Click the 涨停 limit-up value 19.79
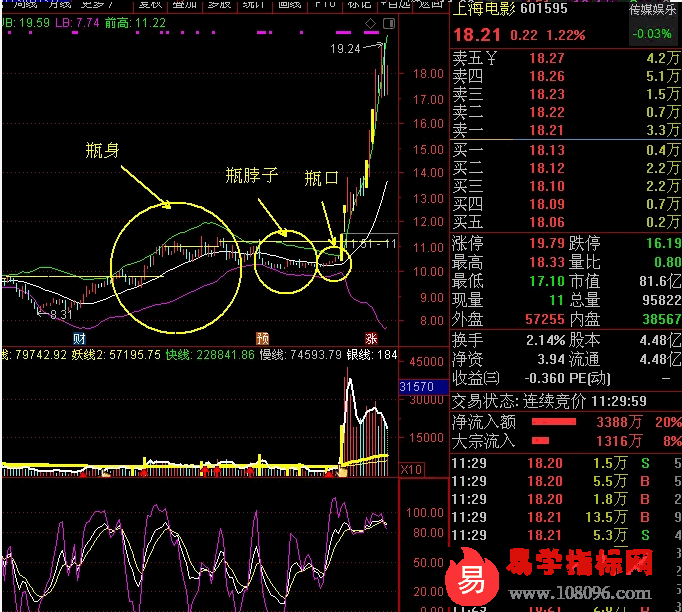682x612 pixels. pos(546,243)
